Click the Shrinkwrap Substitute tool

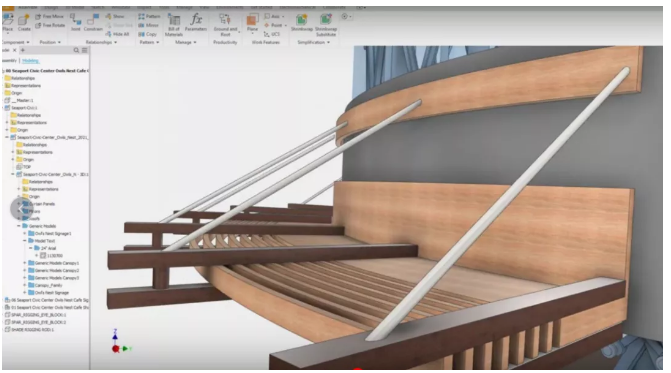[326, 25]
